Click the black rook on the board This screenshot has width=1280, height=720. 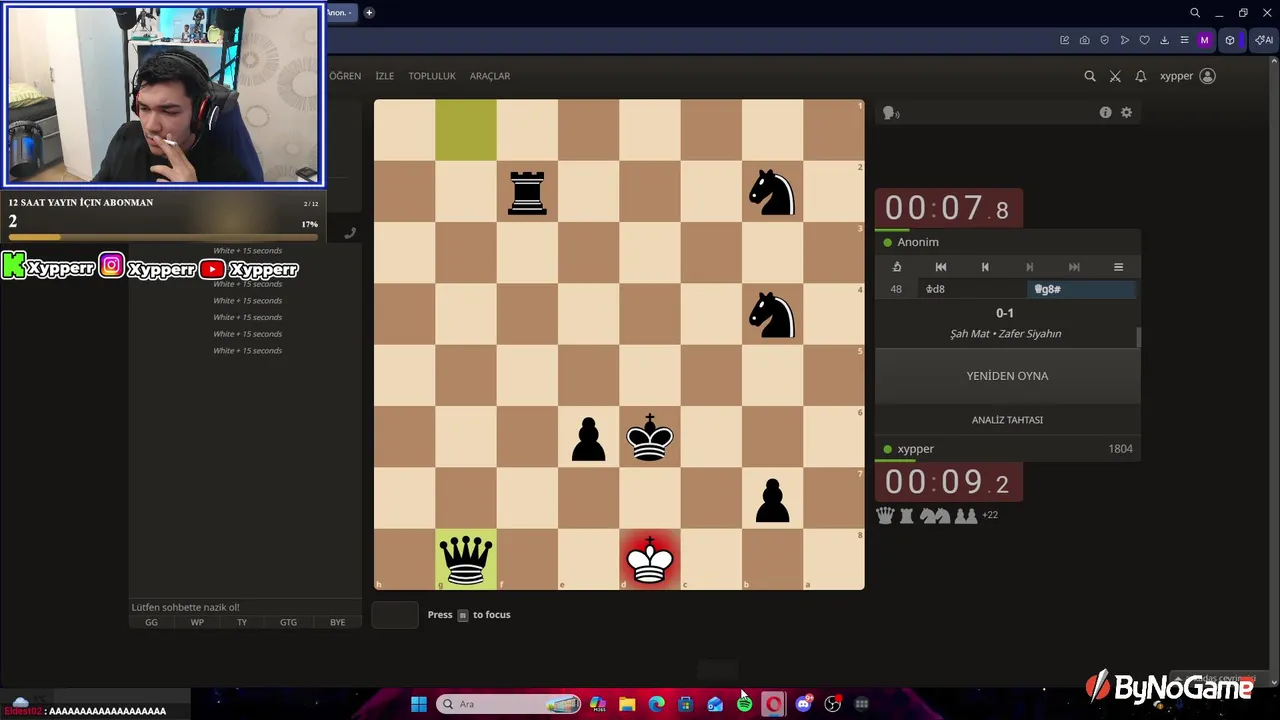(527, 192)
